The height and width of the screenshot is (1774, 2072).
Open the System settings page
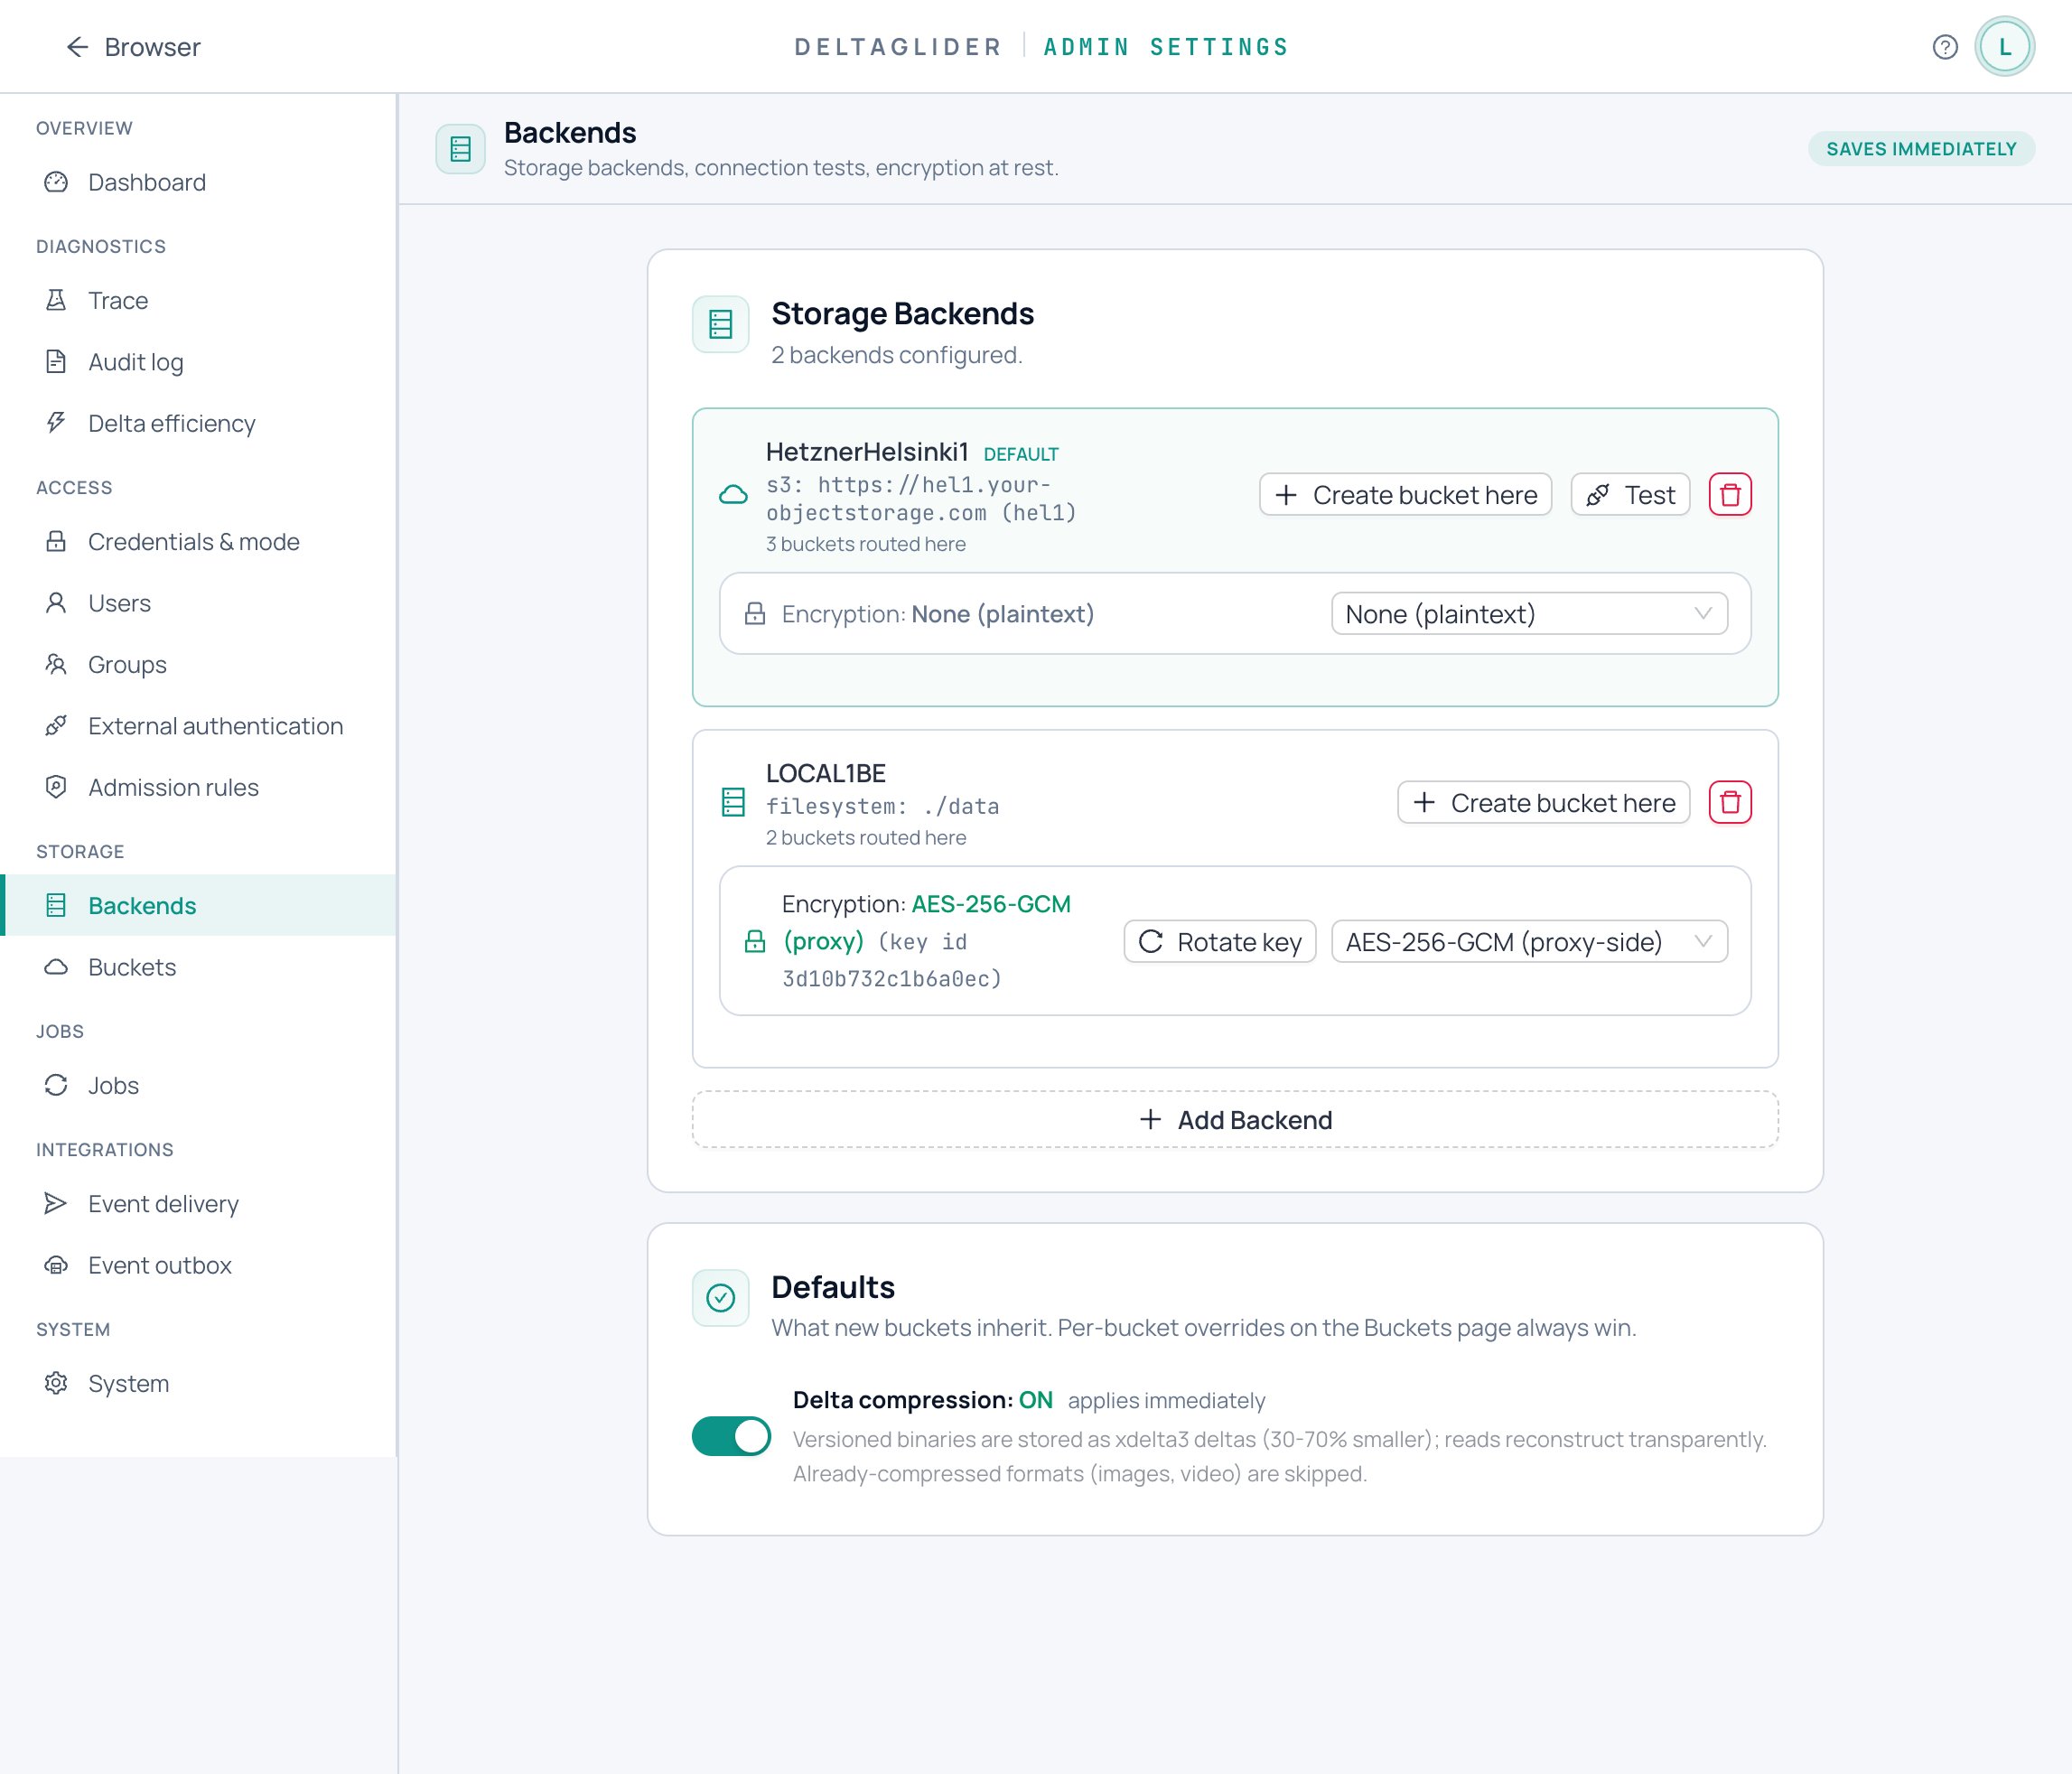(200, 1384)
